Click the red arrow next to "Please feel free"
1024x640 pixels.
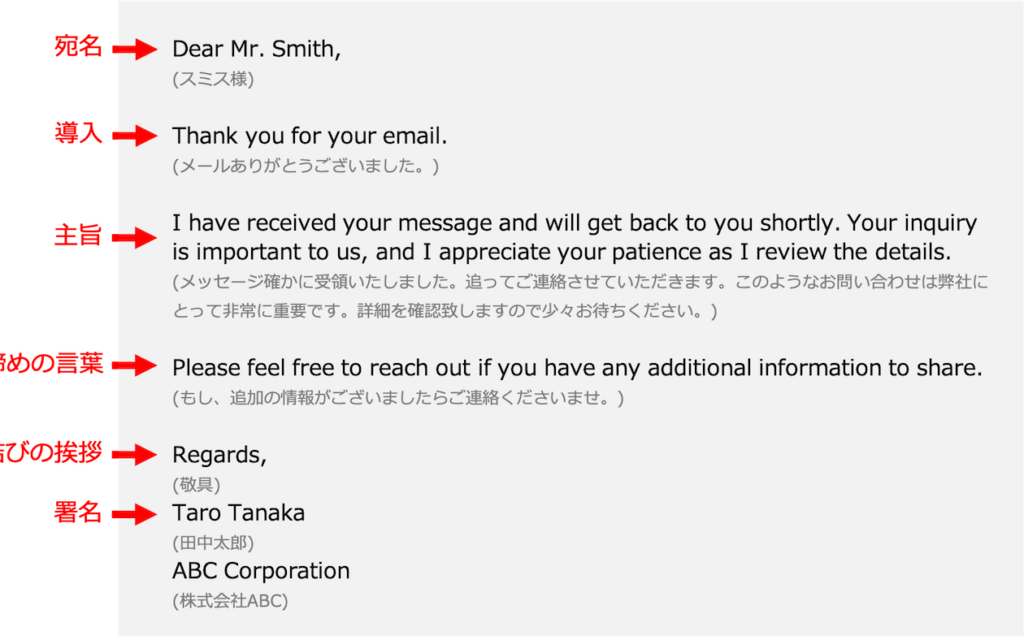[135, 366]
